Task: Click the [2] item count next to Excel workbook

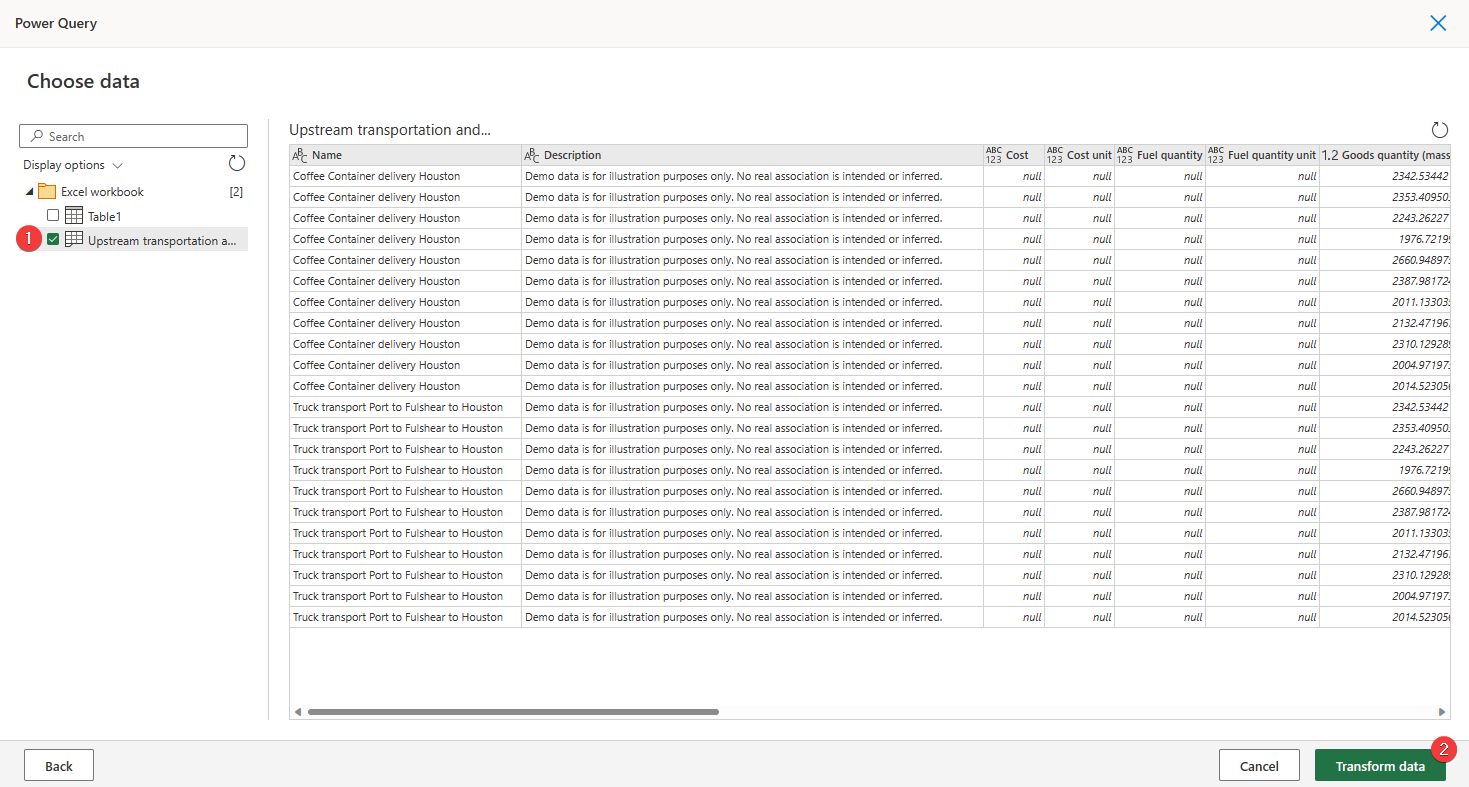Action: click(x=236, y=192)
